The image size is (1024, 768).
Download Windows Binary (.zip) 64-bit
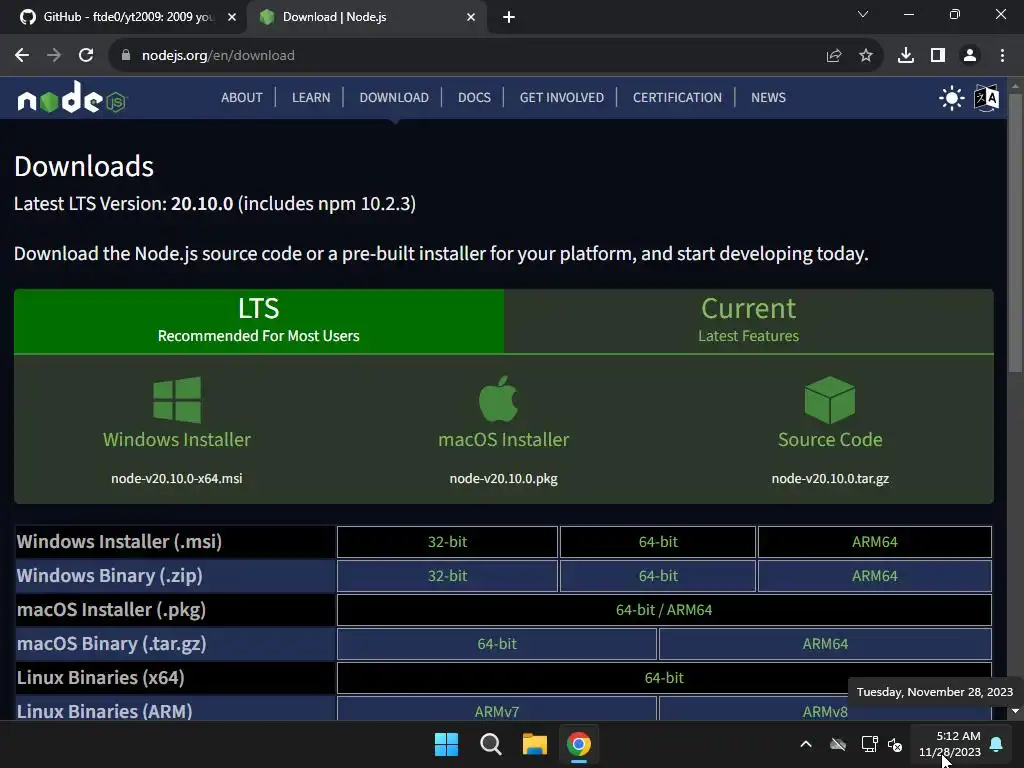point(658,575)
